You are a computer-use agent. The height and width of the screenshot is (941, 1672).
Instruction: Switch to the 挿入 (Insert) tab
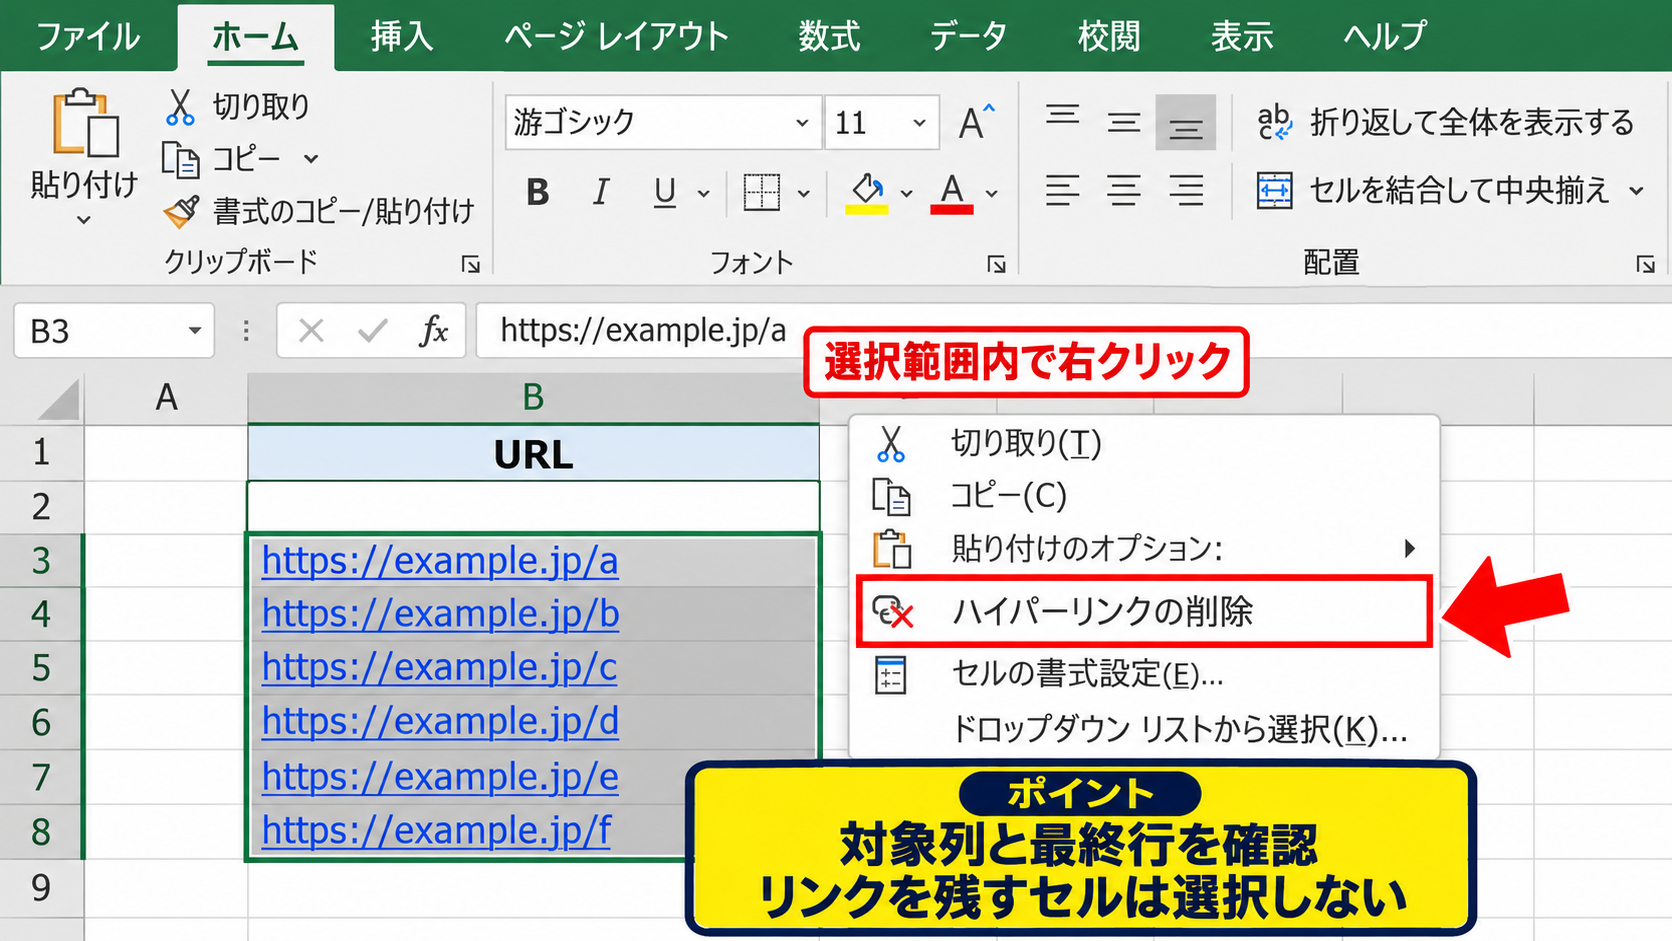point(401,36)
